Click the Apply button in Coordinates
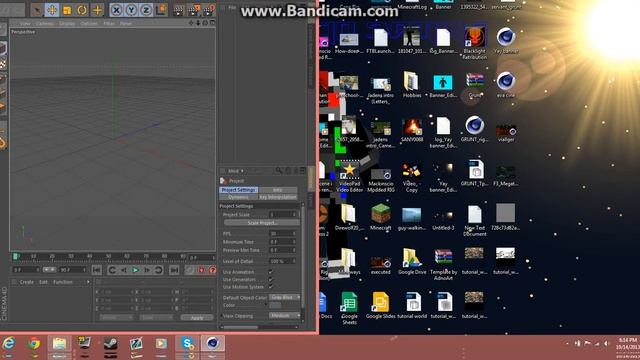Viewport: 640px width, 360px height. click(x=197, y=318)
